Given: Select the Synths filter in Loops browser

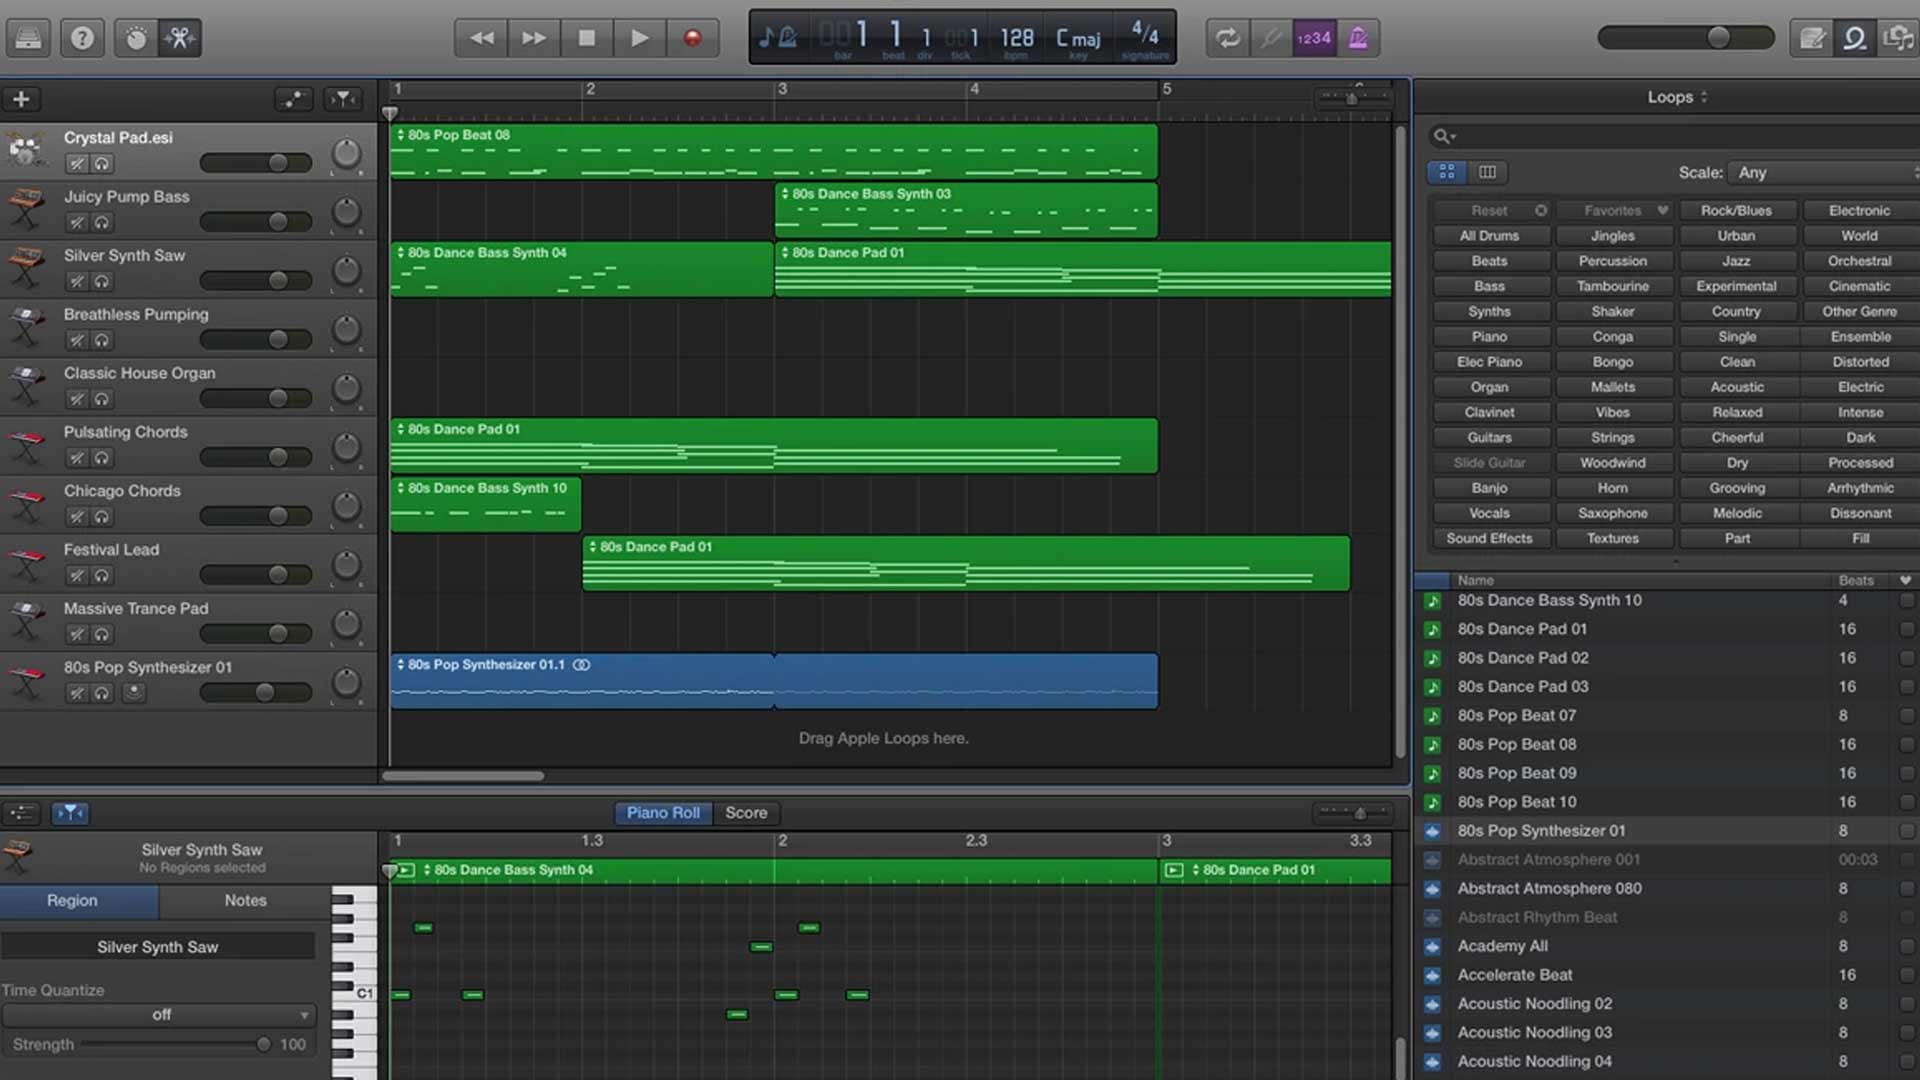Looking at the screenshot, I should click(x=1489, y=311).
